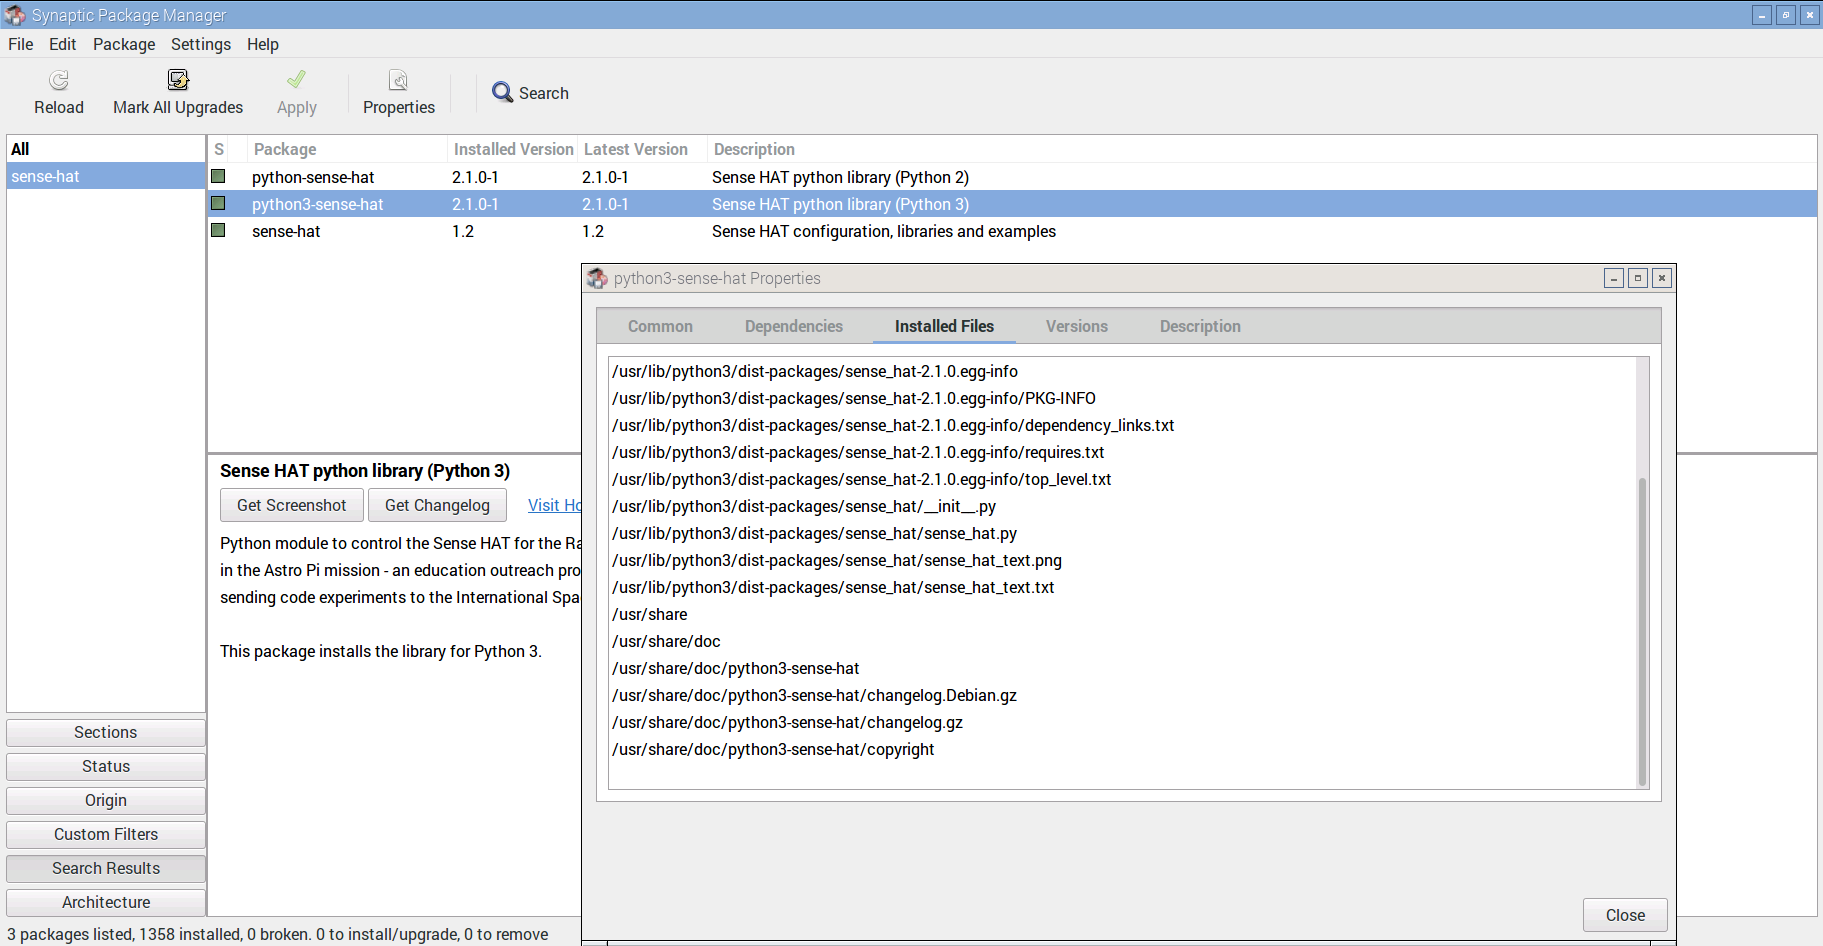The image size is (1823, 946).
Task: Click the Search magnifier icon
Action: (x=502, y=93)
